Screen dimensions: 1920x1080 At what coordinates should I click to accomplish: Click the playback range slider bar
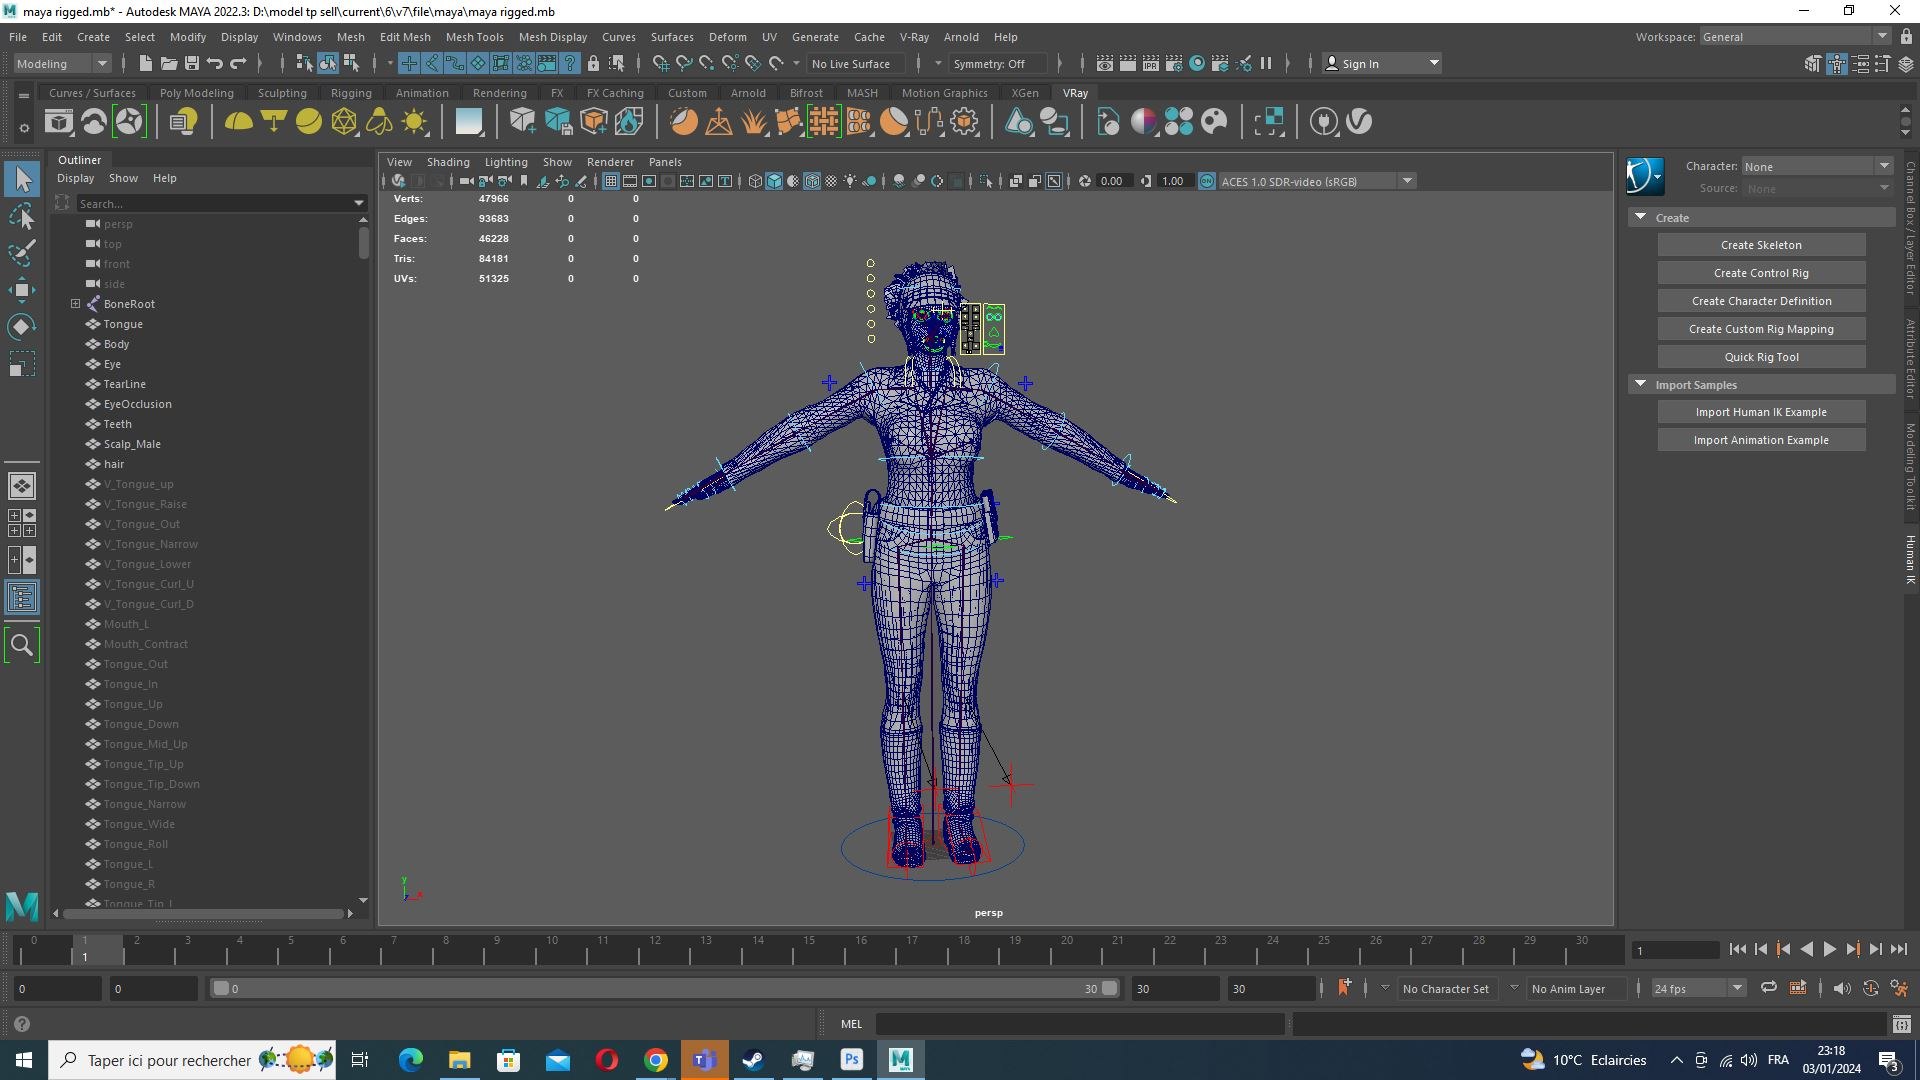click(x=665, y=988)
